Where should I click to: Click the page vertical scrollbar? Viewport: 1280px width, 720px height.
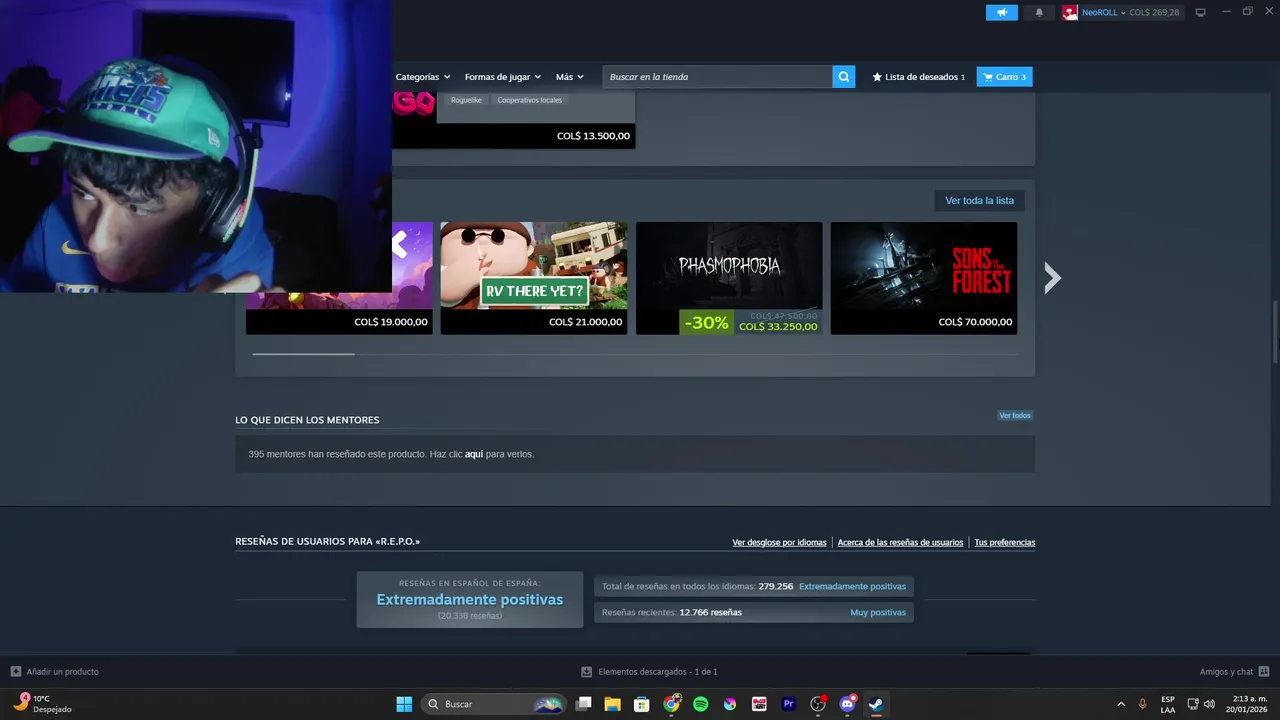[1274, 332]
